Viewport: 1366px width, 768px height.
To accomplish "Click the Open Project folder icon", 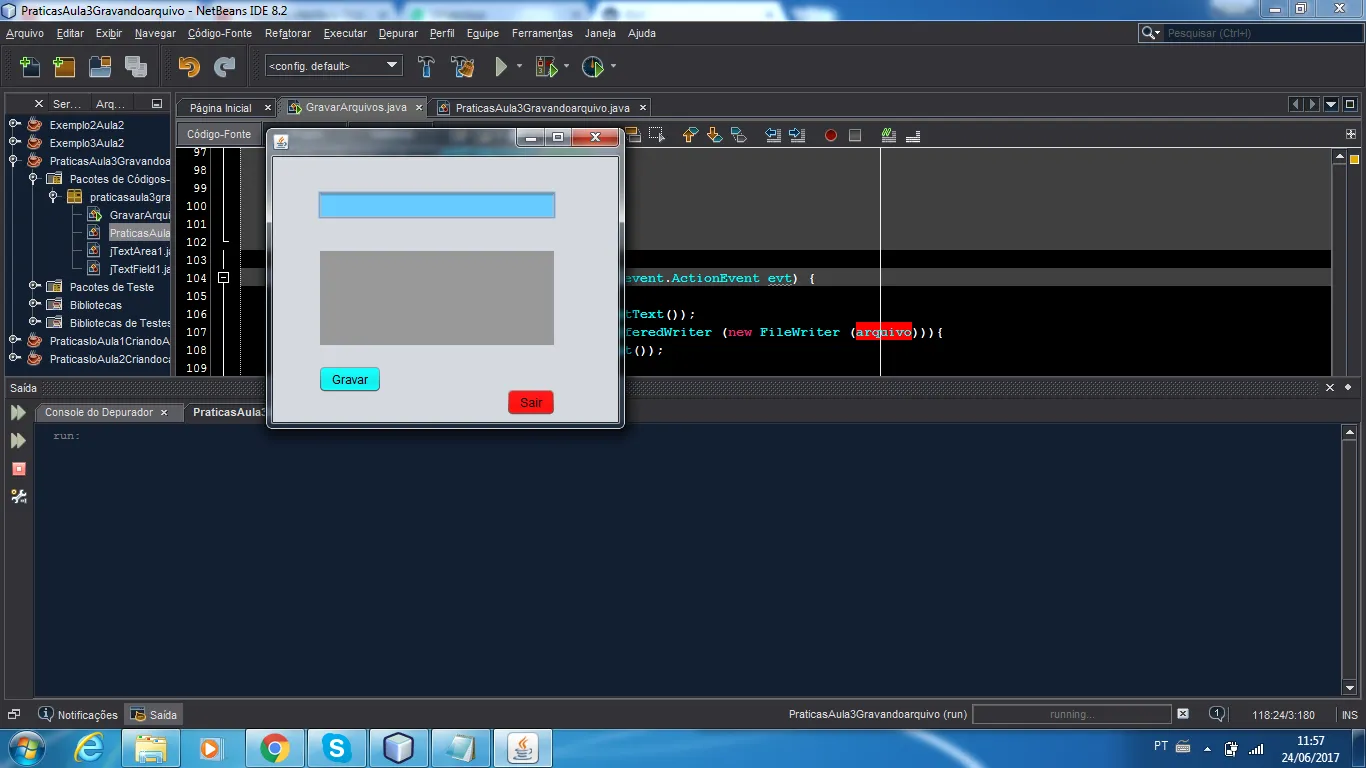I will 99,67.
